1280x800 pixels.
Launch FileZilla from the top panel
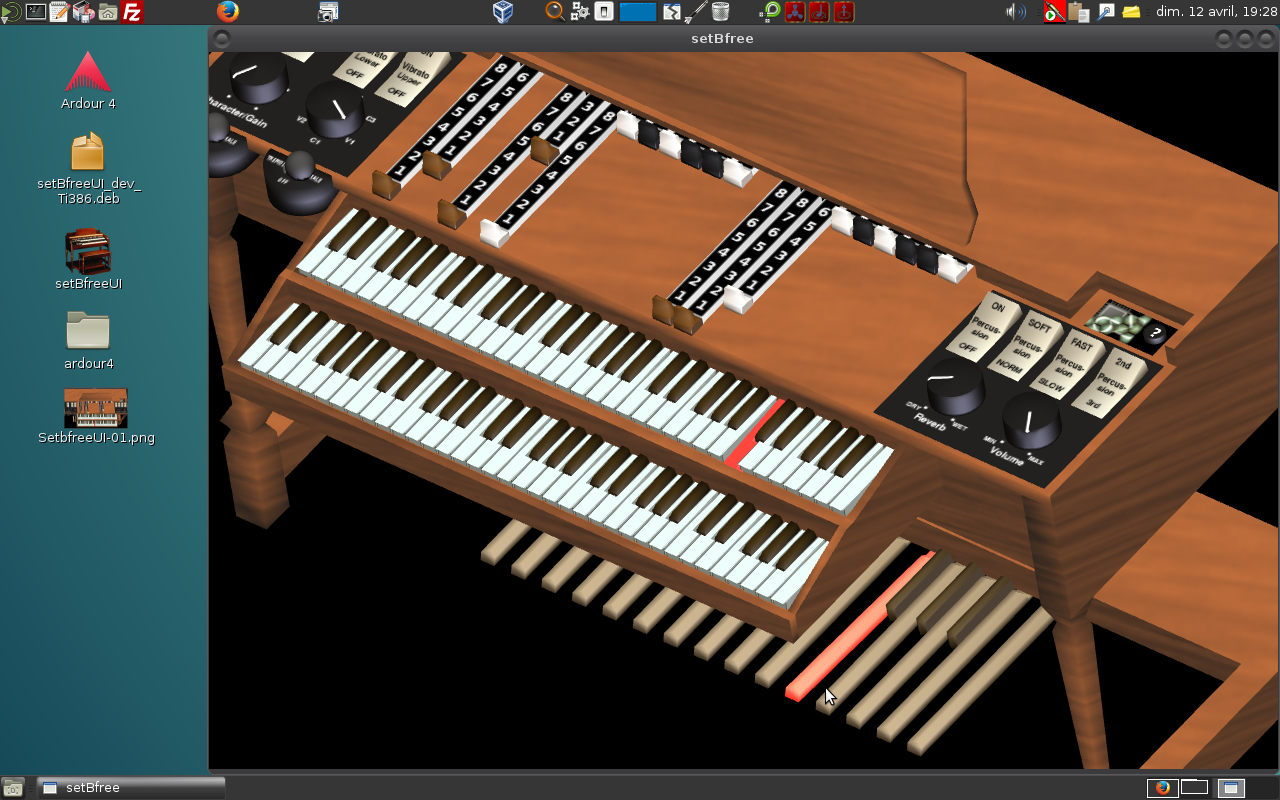[x=131, y=12]
